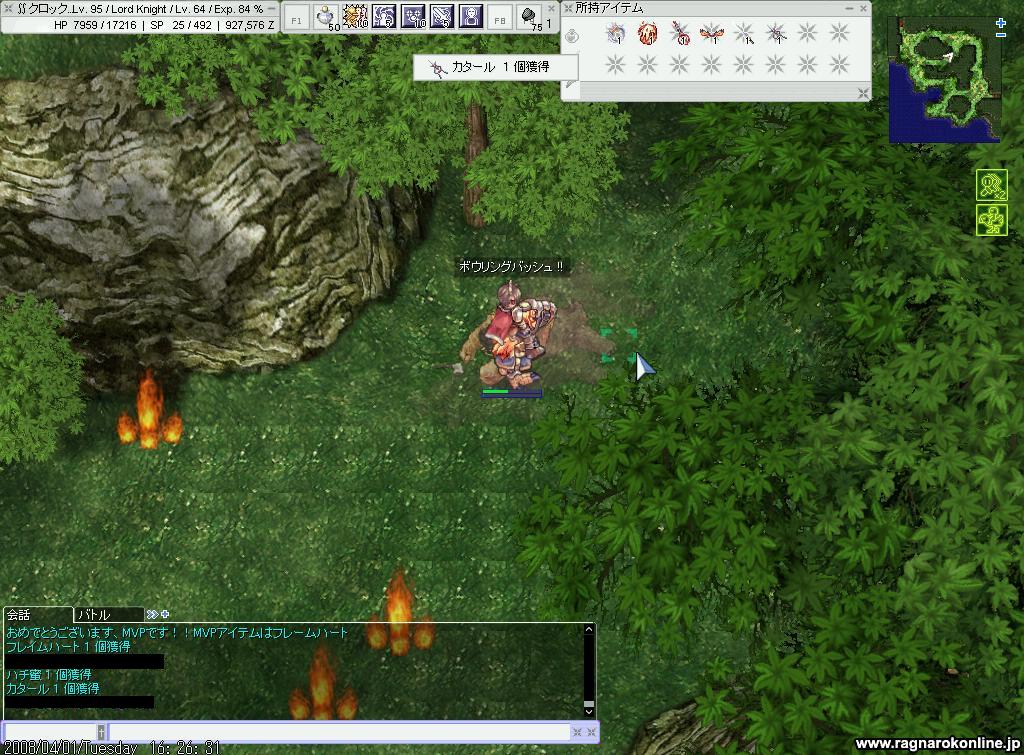Click the MVP congratulation chat line
This screenshot has height=755, width=1024.
(177, 632)
